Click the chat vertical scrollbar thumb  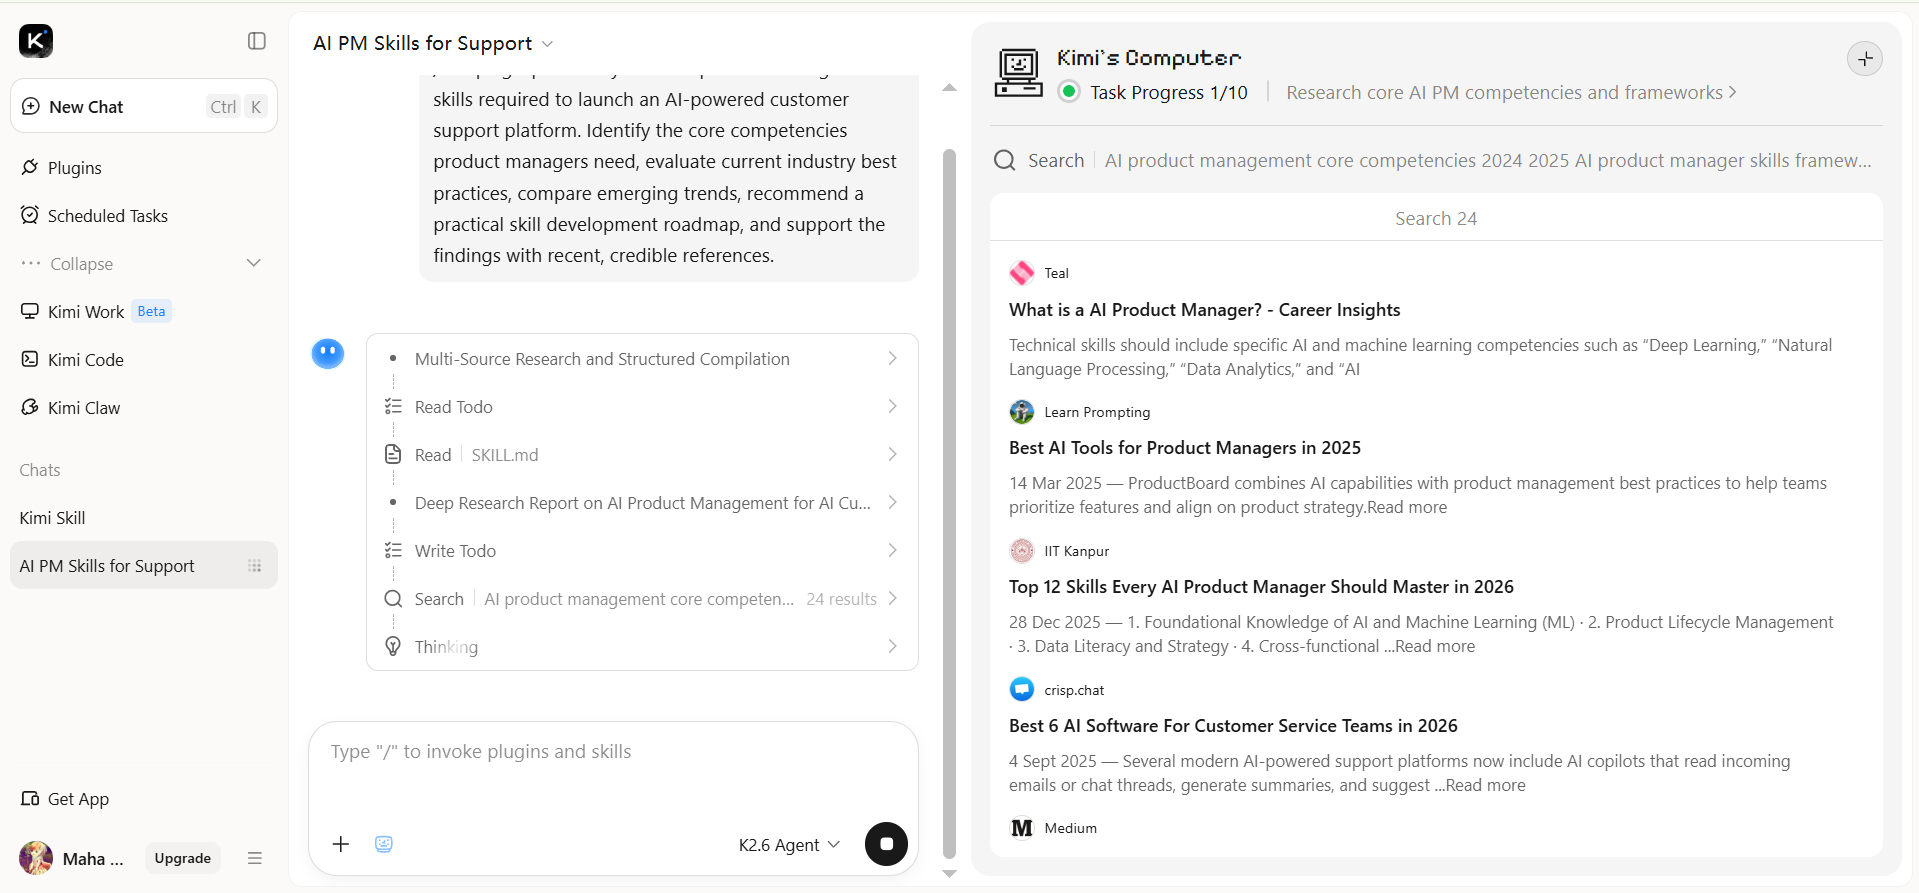(950, 504)
